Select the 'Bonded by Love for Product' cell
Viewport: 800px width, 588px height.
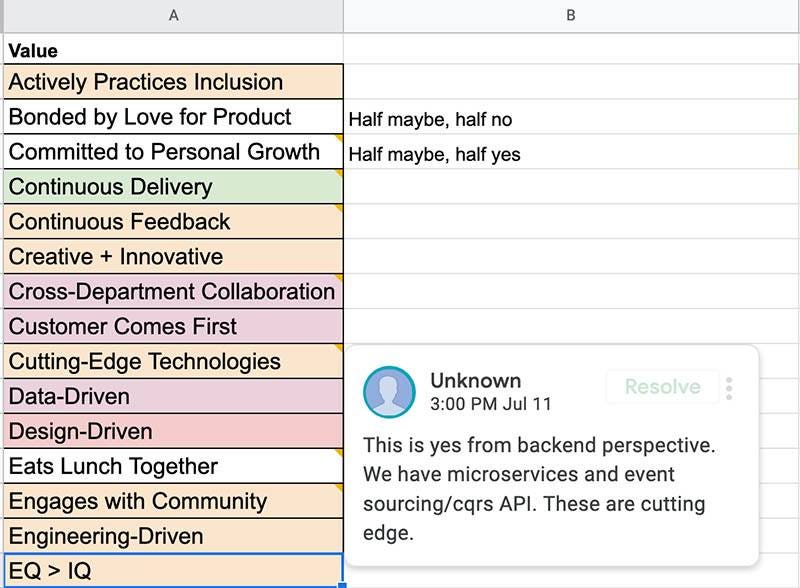click(x=173, y=117)
